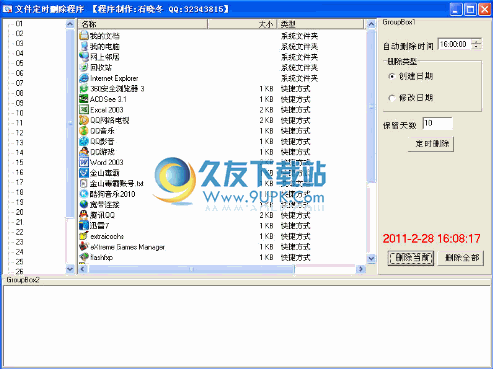Screen dimensions: 493x369
Task: Click the 360安全浏览器 3 icon
Action: [x=84, y=89]
